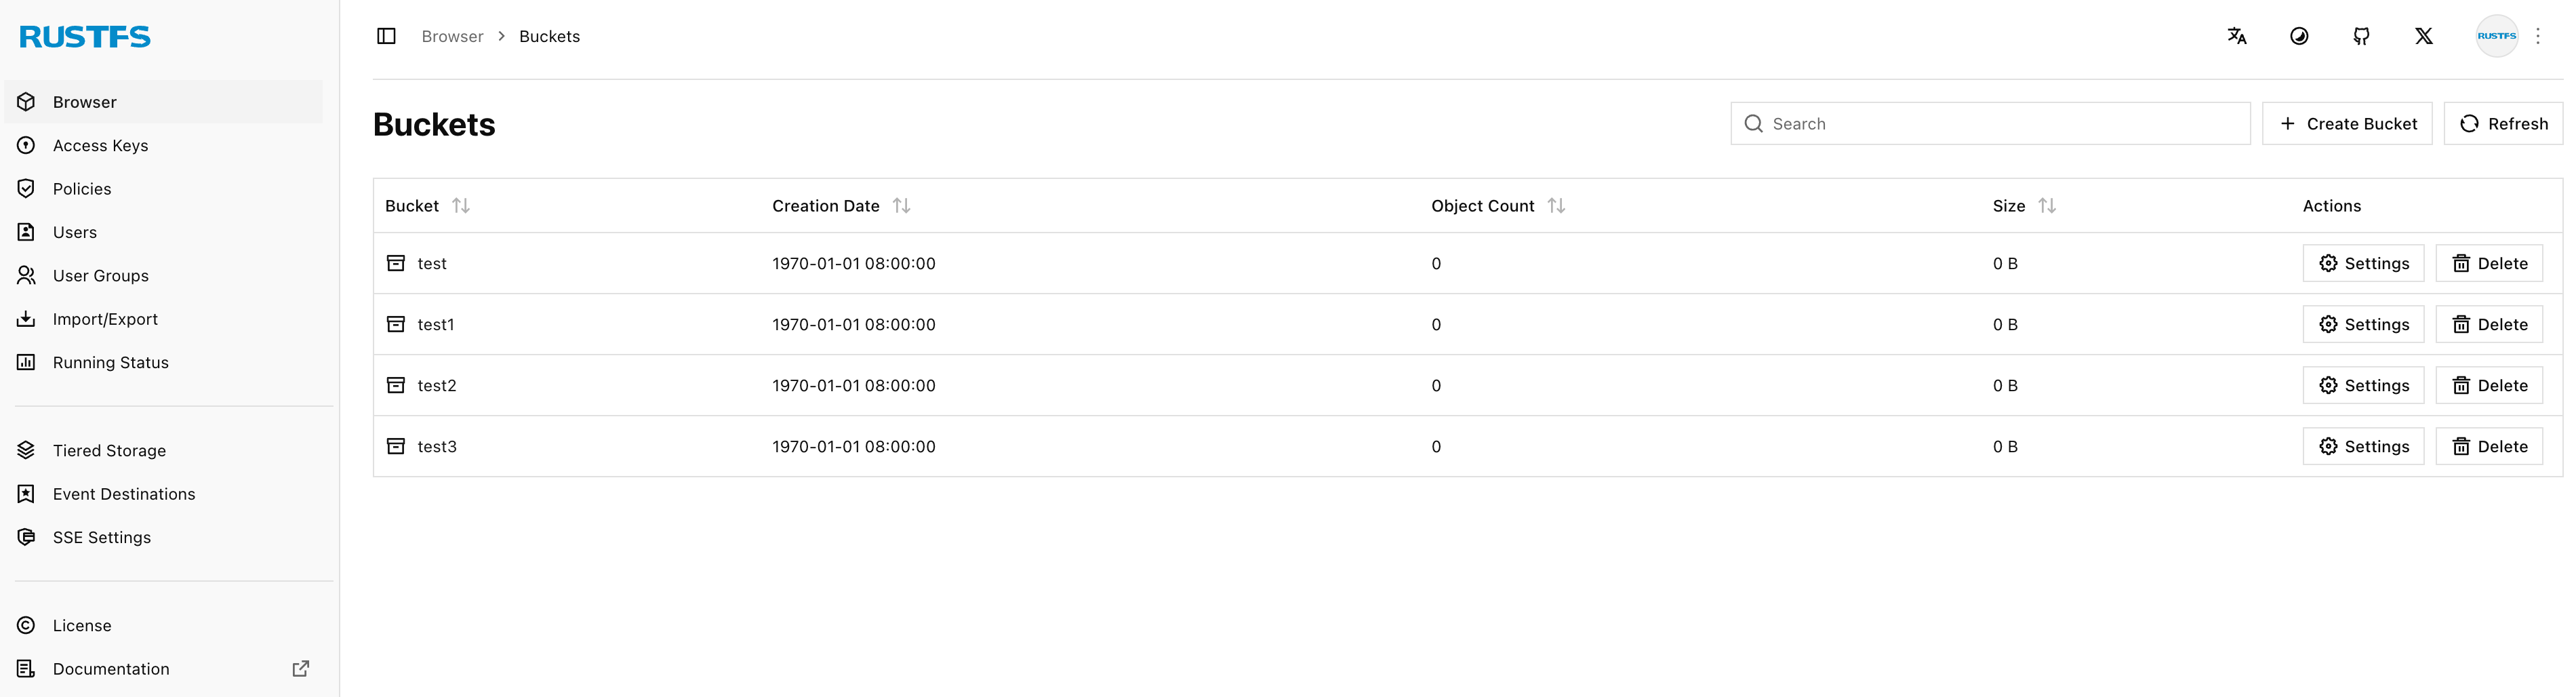Image resolution: width=2576 pixels, height=697 pixels.
Task: Open SSE Settings from sidebar
Action: [101, 537]
